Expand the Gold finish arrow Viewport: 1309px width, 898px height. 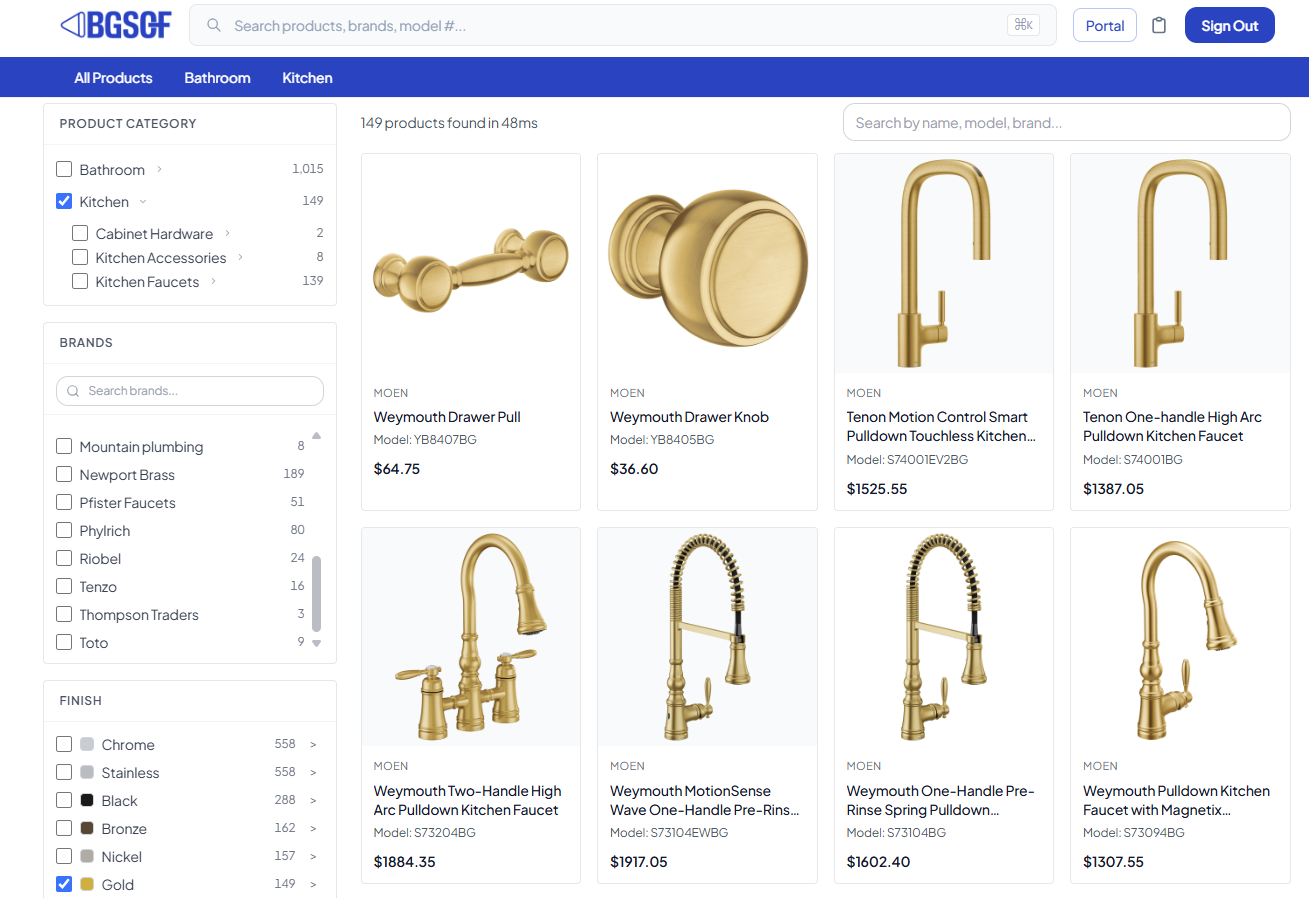tap(313, 884)
